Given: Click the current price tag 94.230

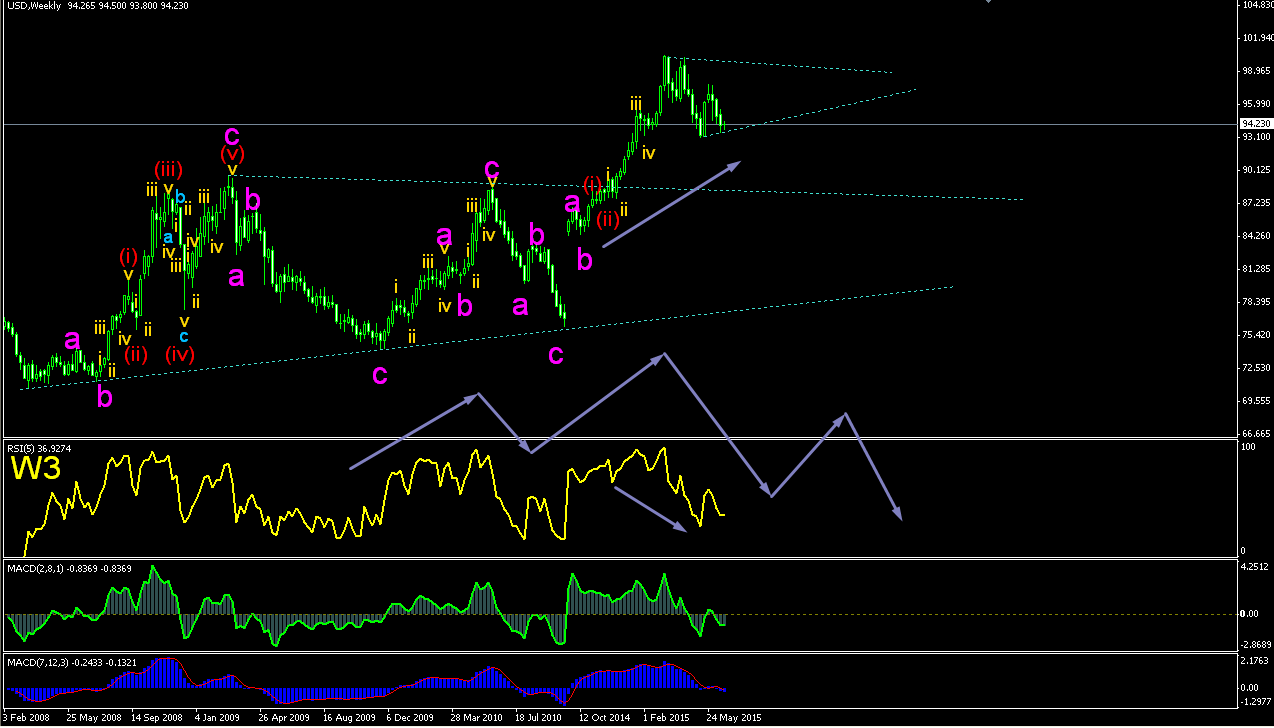Looking at the screenshot, I should coord(1254,124).
